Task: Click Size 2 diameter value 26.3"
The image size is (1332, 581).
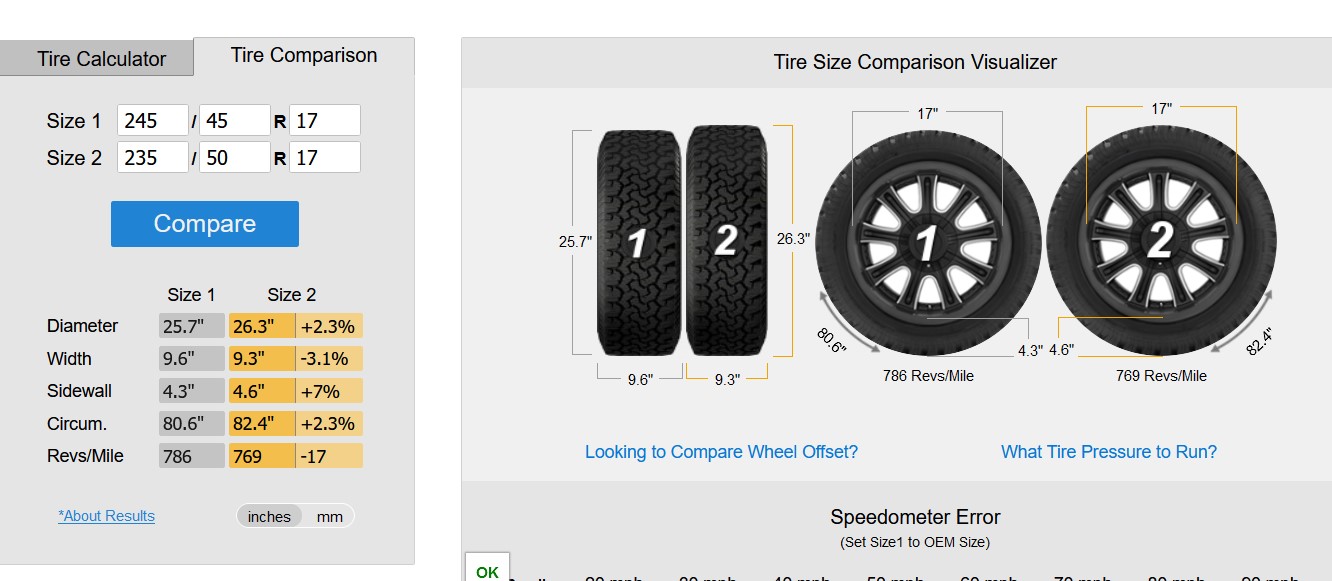Action: pyautogui.click(x=261, y=326)
